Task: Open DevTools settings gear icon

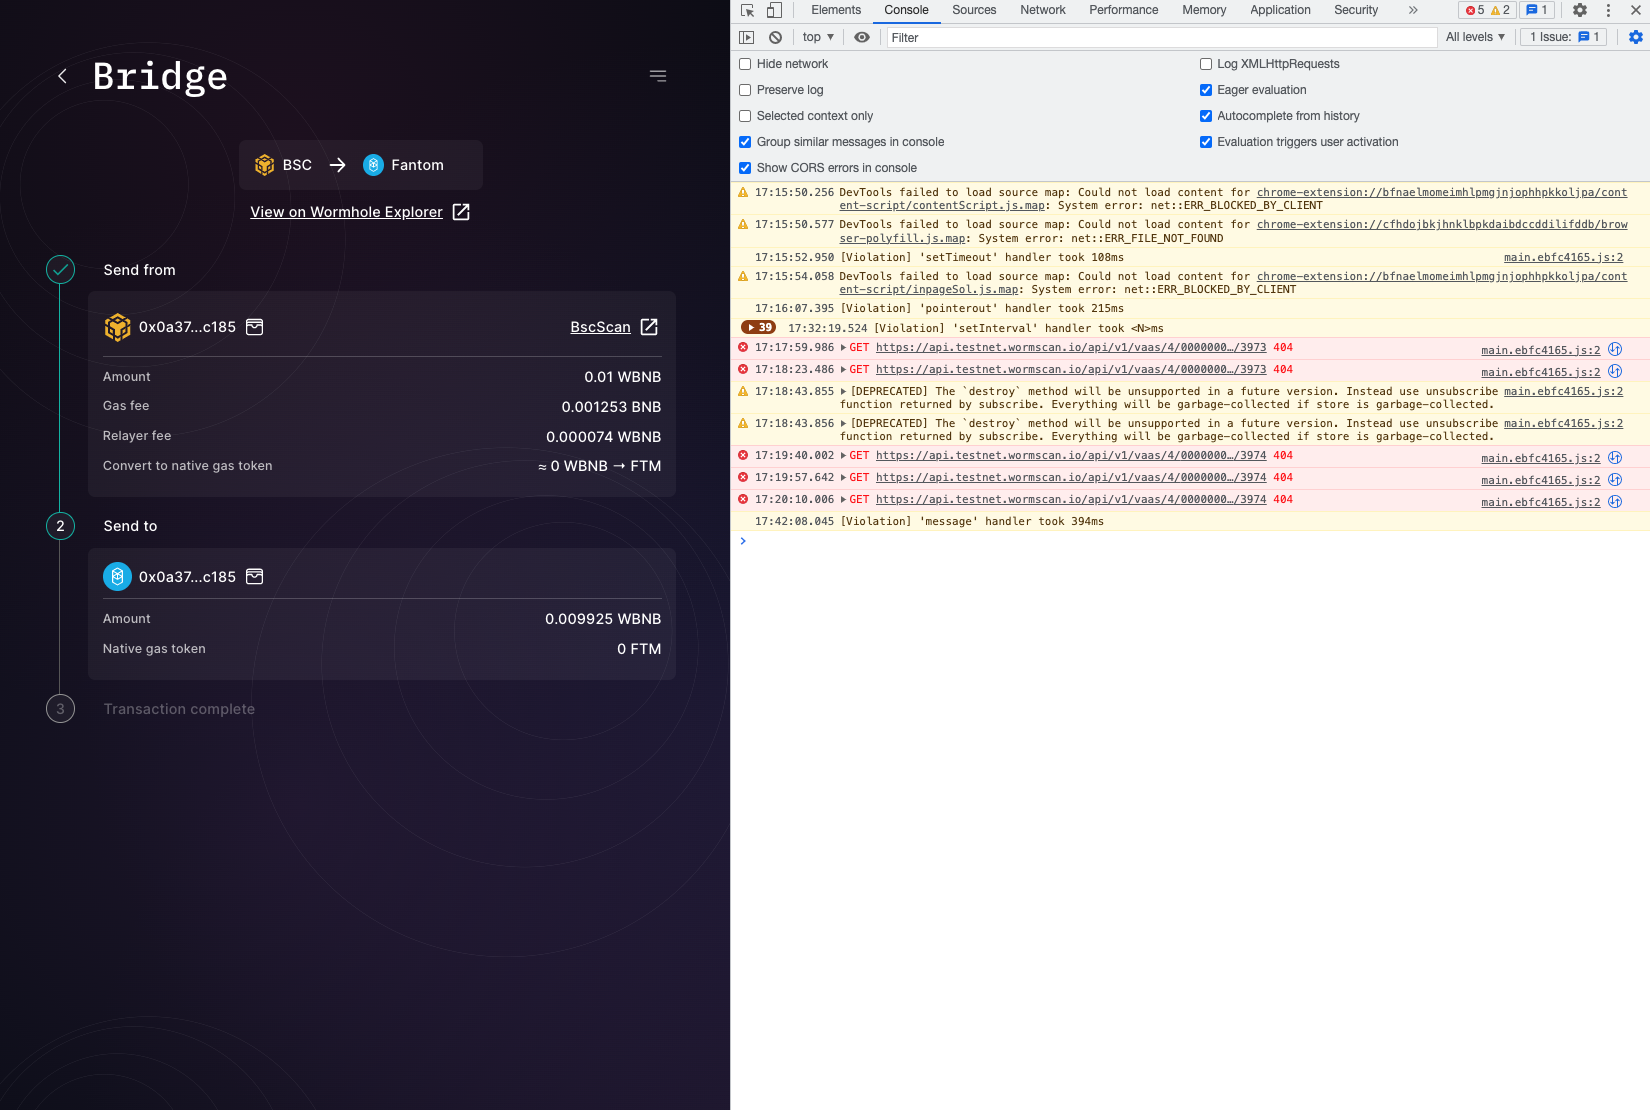Action: pyautogui.click(x=1579, y=10)
